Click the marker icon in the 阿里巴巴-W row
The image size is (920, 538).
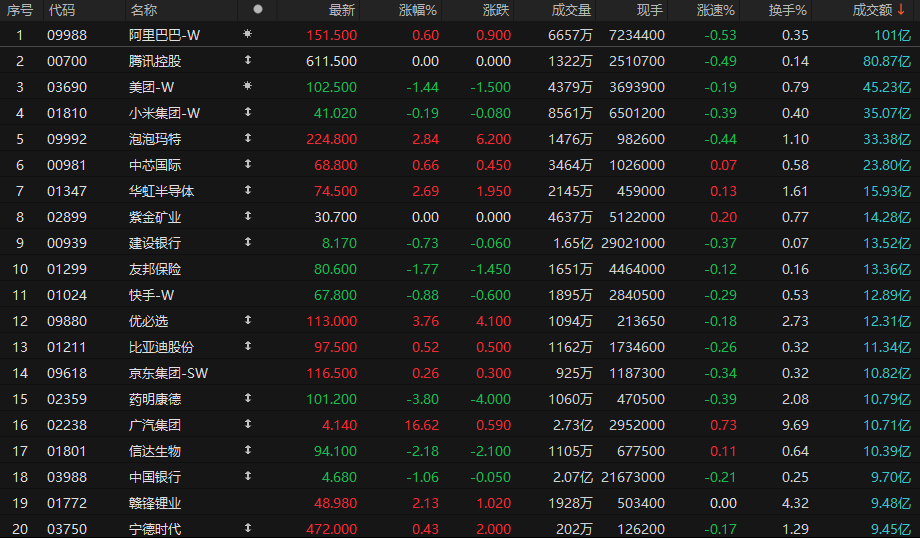(248, 34)
